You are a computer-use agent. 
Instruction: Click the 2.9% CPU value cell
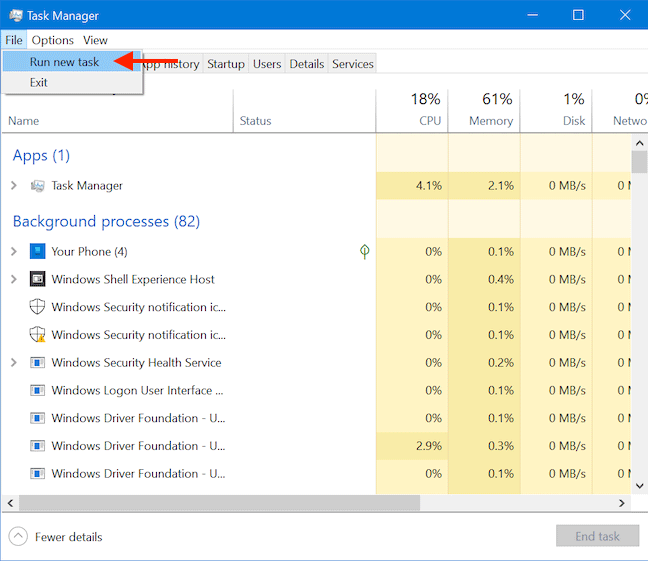tap(412, 446)
